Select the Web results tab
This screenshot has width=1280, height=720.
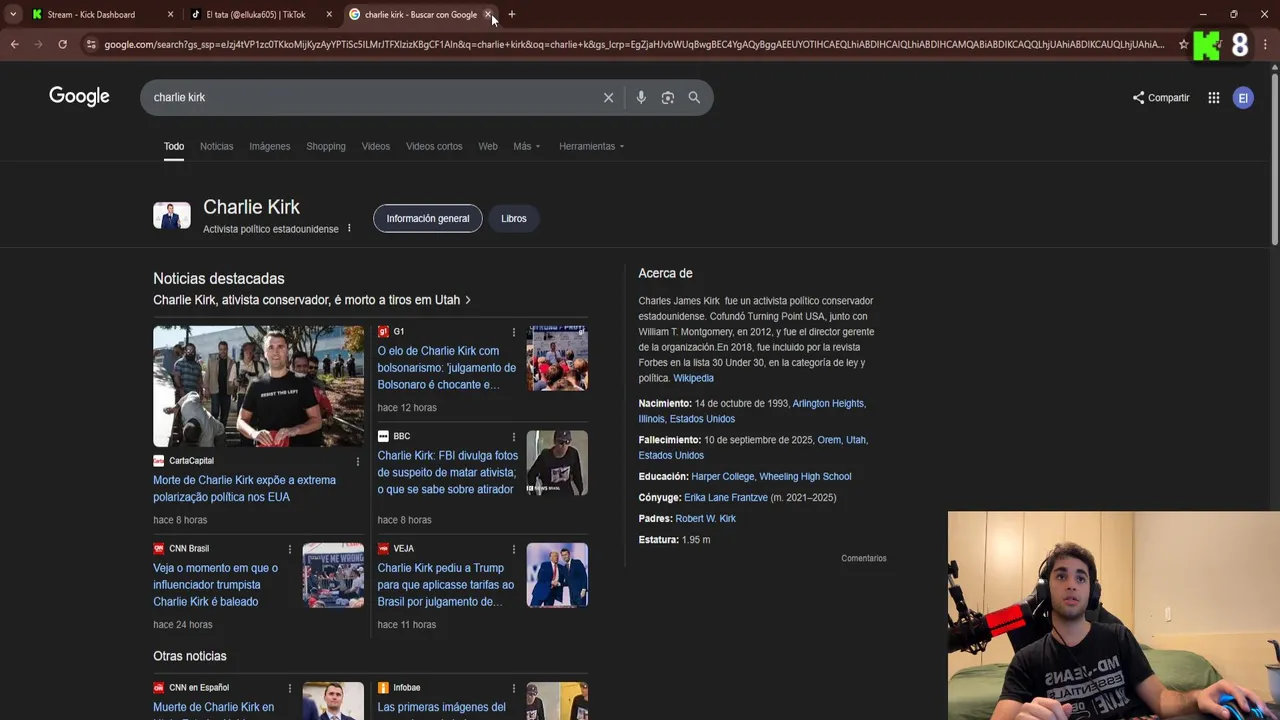[x=488, y=146]
